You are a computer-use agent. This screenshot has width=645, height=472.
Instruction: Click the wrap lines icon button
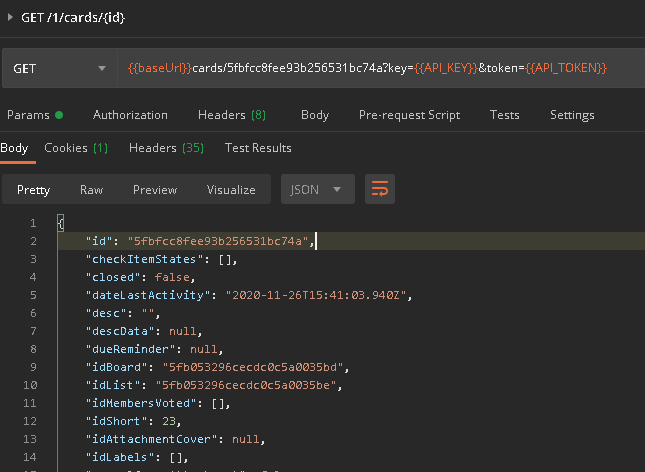(x=380, y=189)
